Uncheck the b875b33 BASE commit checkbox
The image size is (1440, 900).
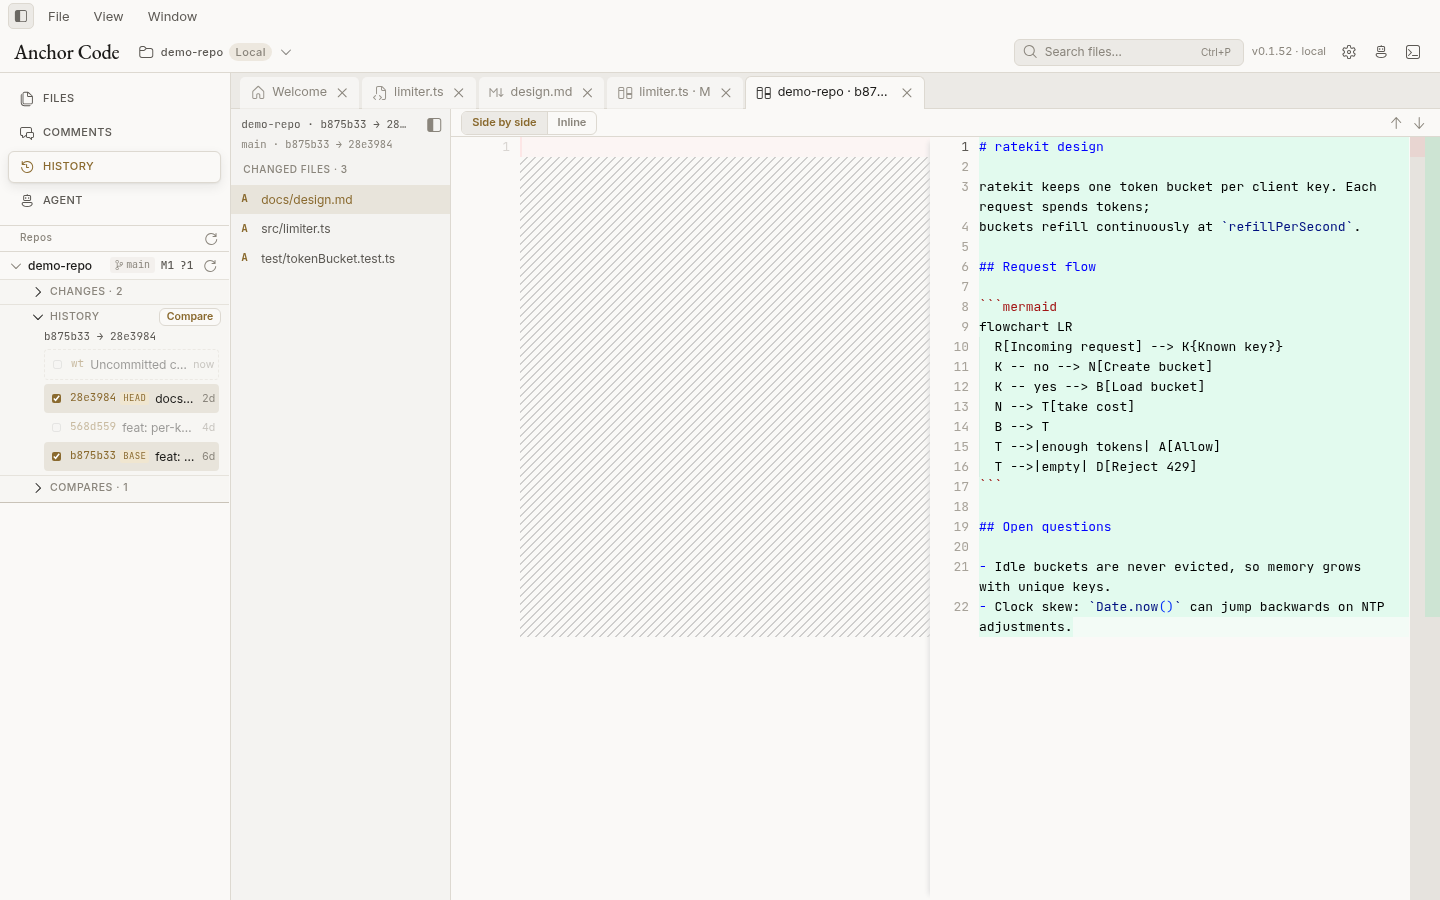coord(57,456)
